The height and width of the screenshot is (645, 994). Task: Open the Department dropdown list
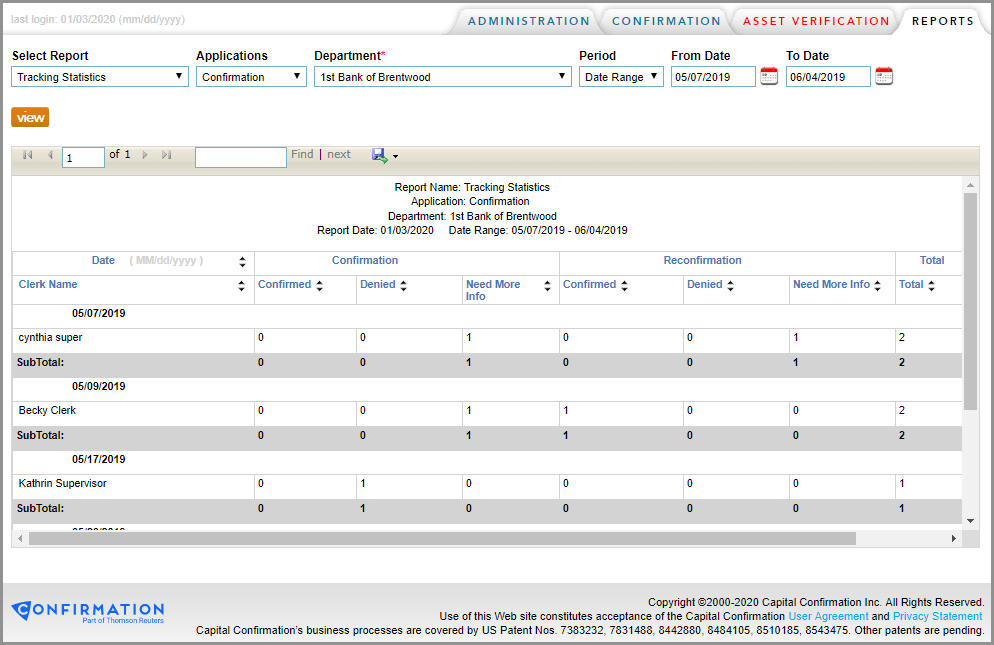tap(442, 77)
